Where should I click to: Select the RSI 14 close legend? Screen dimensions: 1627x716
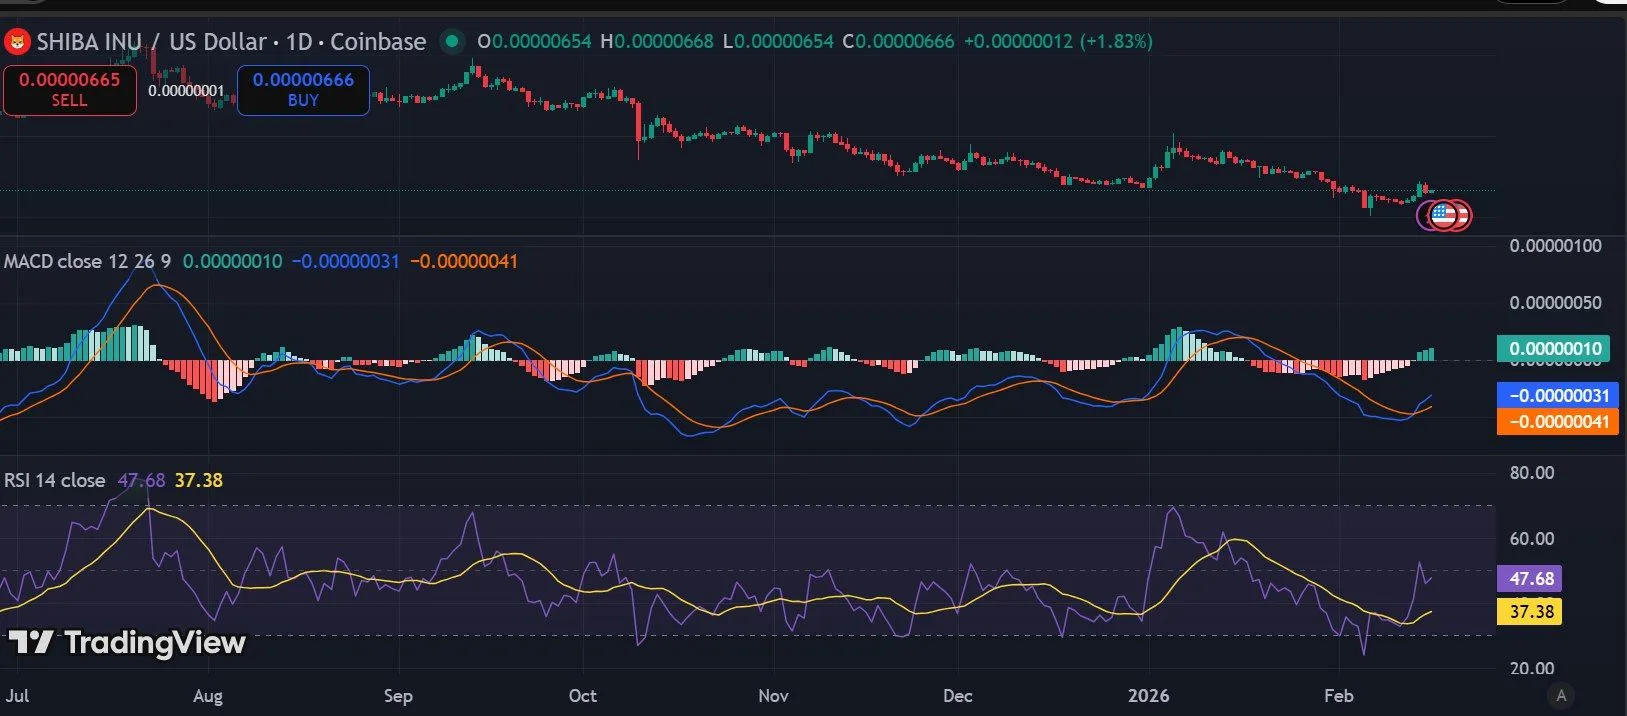point(55,480)
